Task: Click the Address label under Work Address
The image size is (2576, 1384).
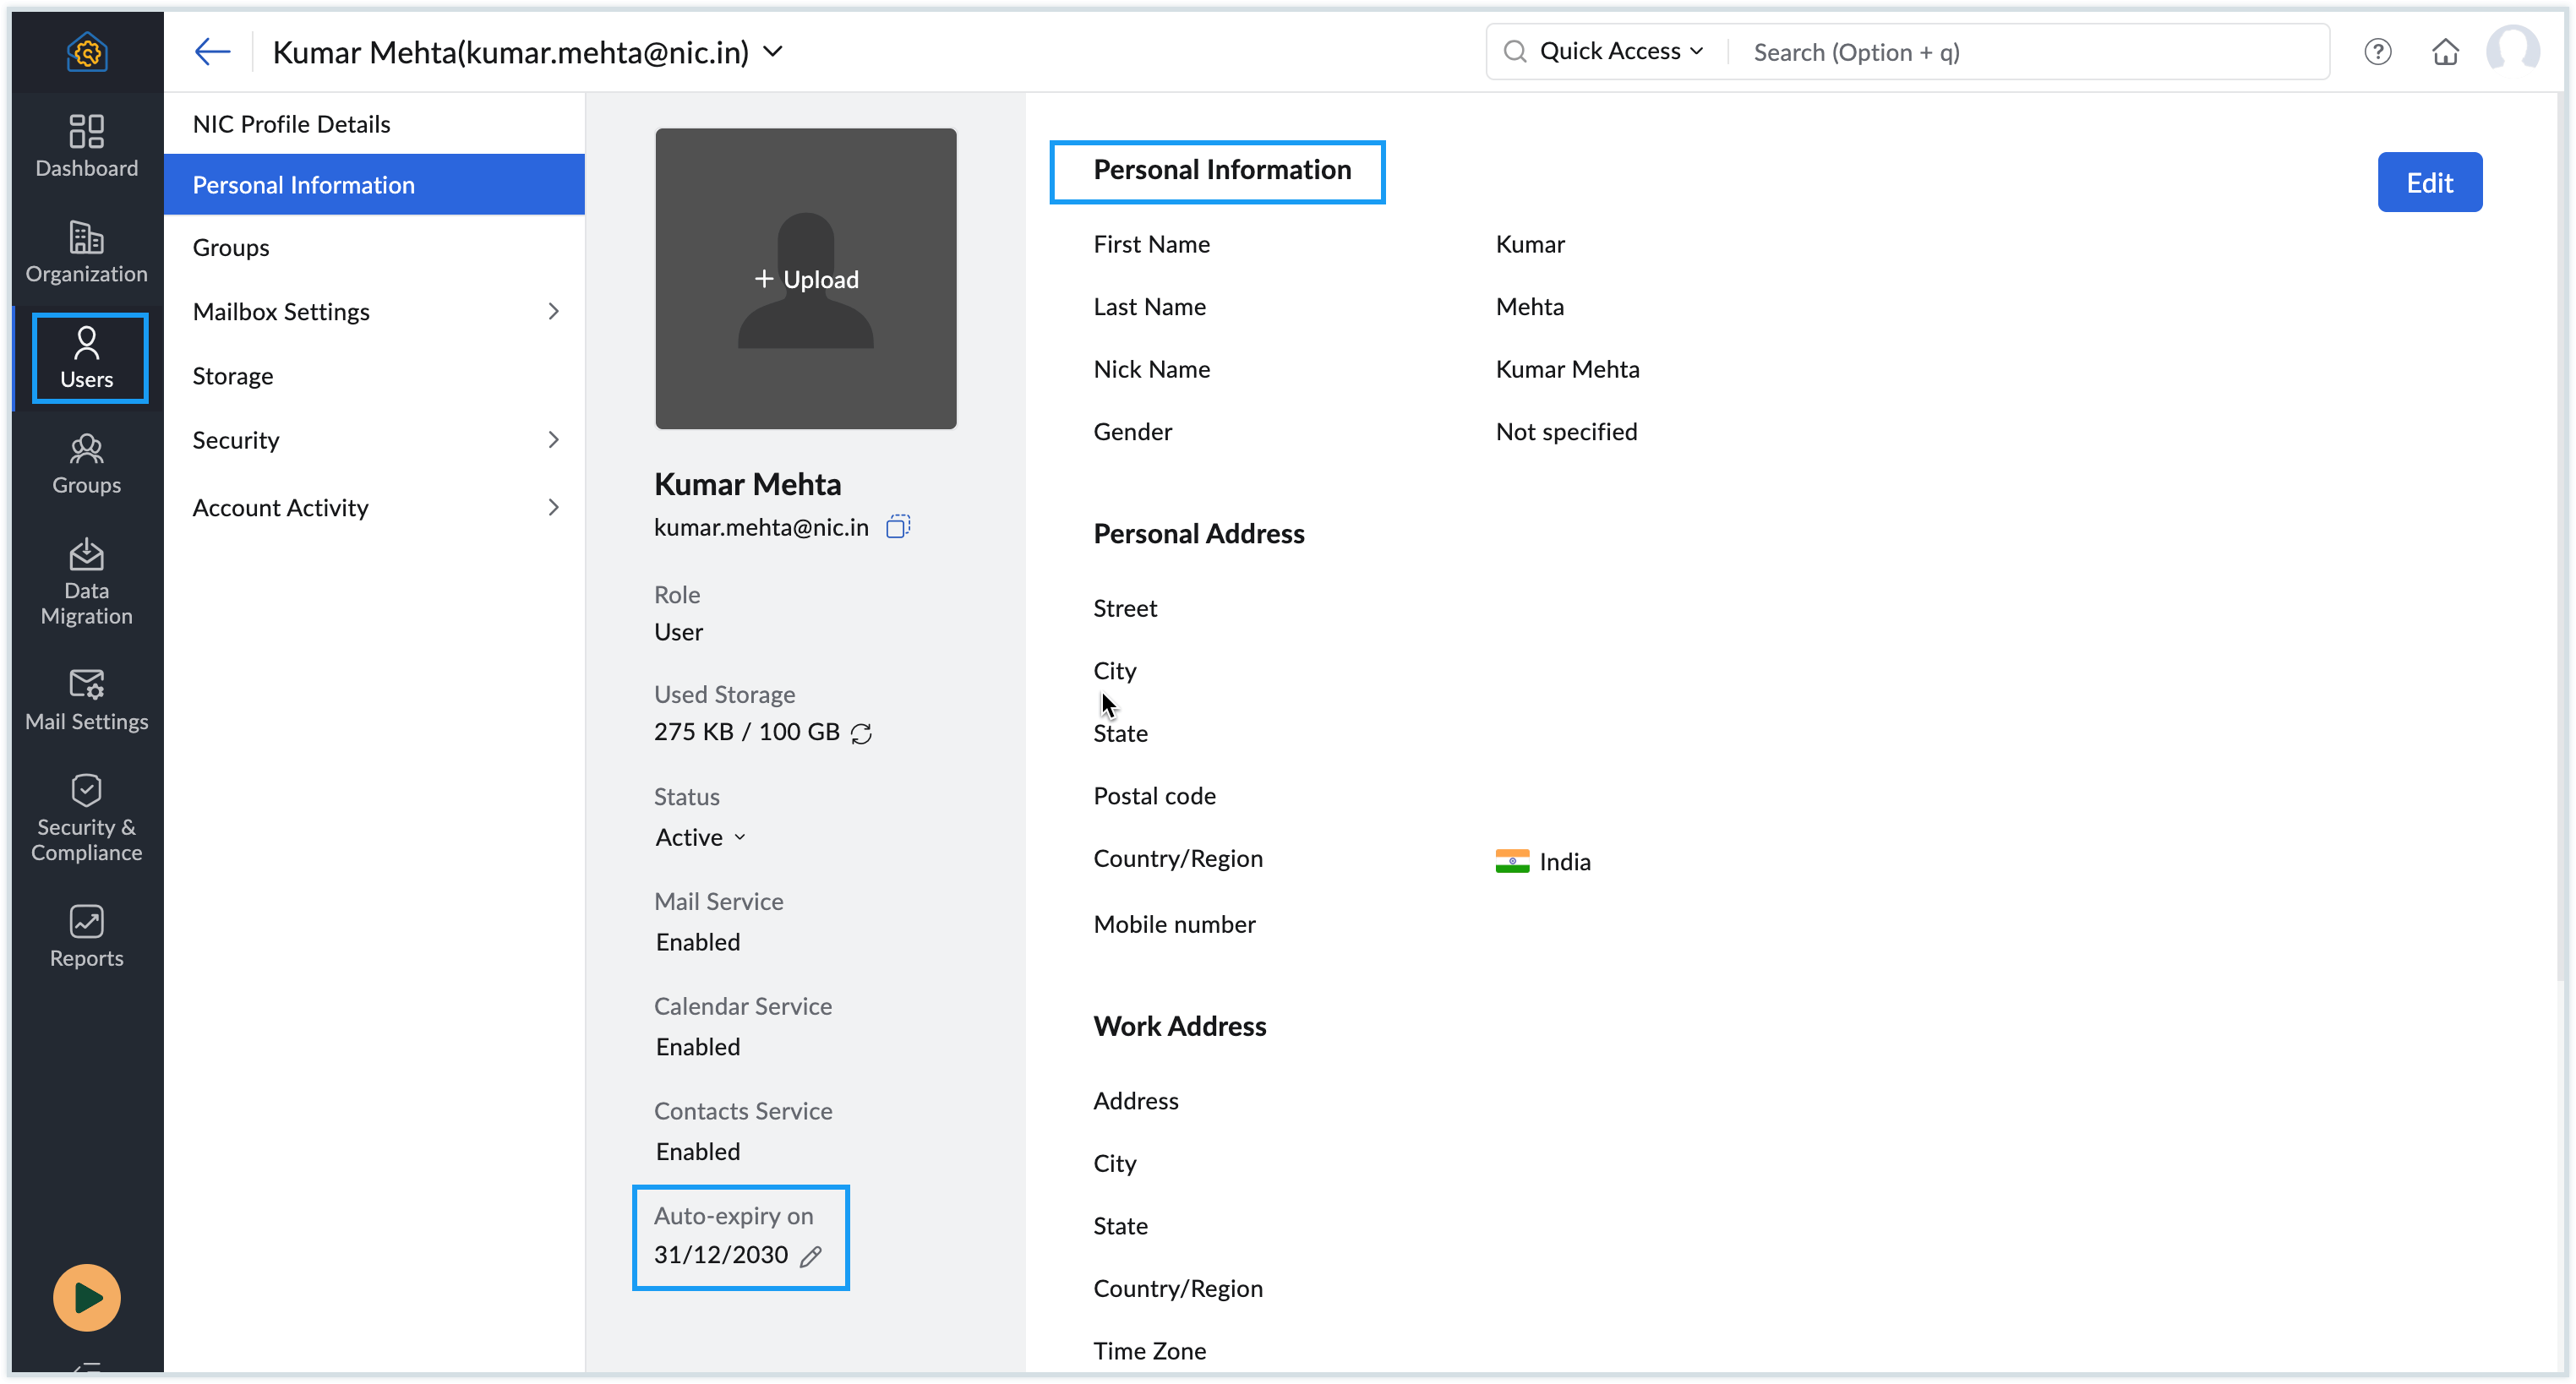Action: [1135, 1101]
